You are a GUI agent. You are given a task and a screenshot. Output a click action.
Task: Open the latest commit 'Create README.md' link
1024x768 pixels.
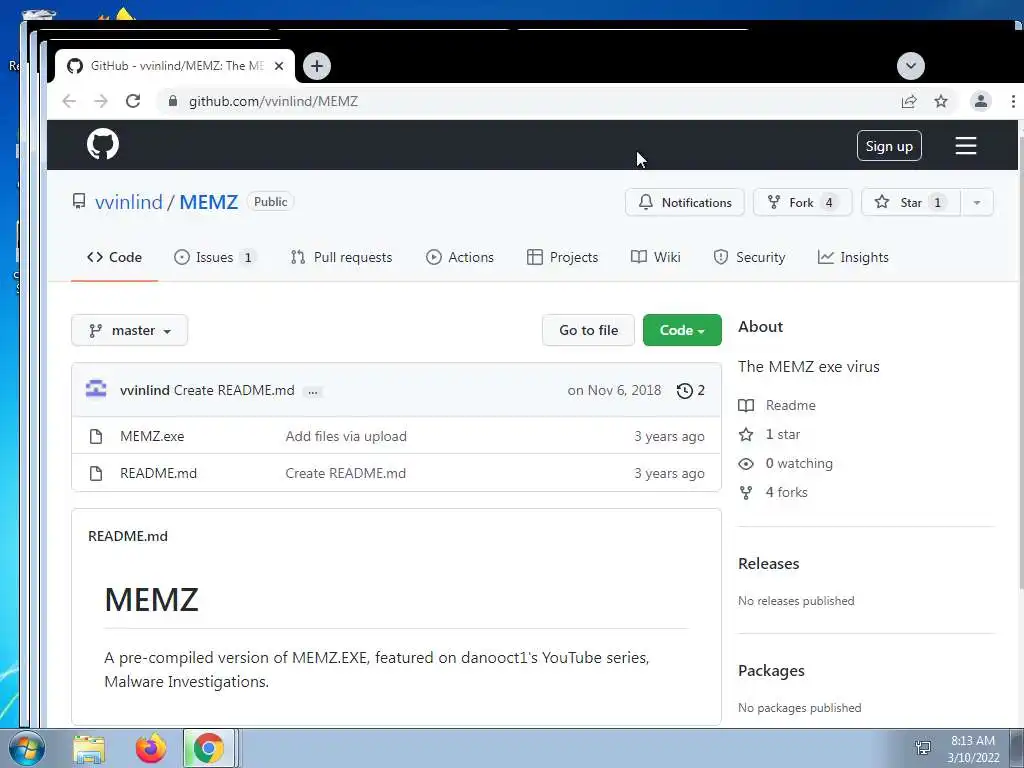tap(234, 391)
